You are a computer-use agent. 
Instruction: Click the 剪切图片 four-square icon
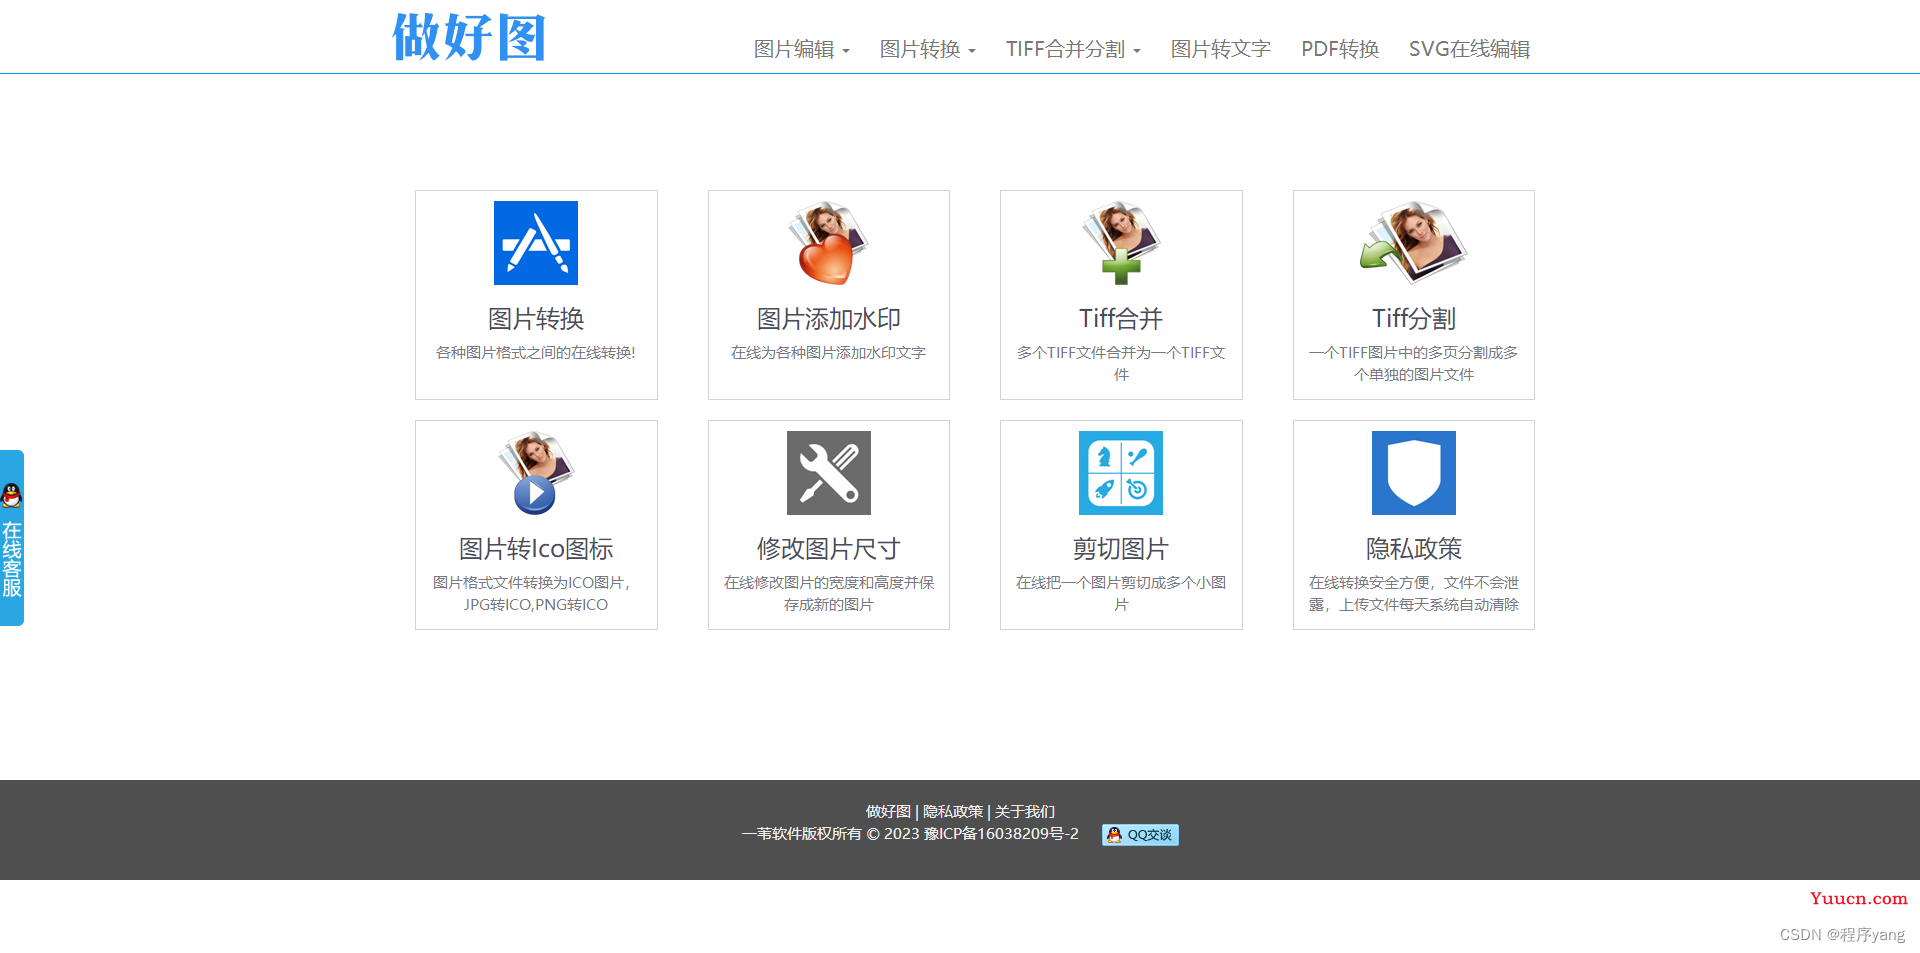click(x=1121, y=473)
